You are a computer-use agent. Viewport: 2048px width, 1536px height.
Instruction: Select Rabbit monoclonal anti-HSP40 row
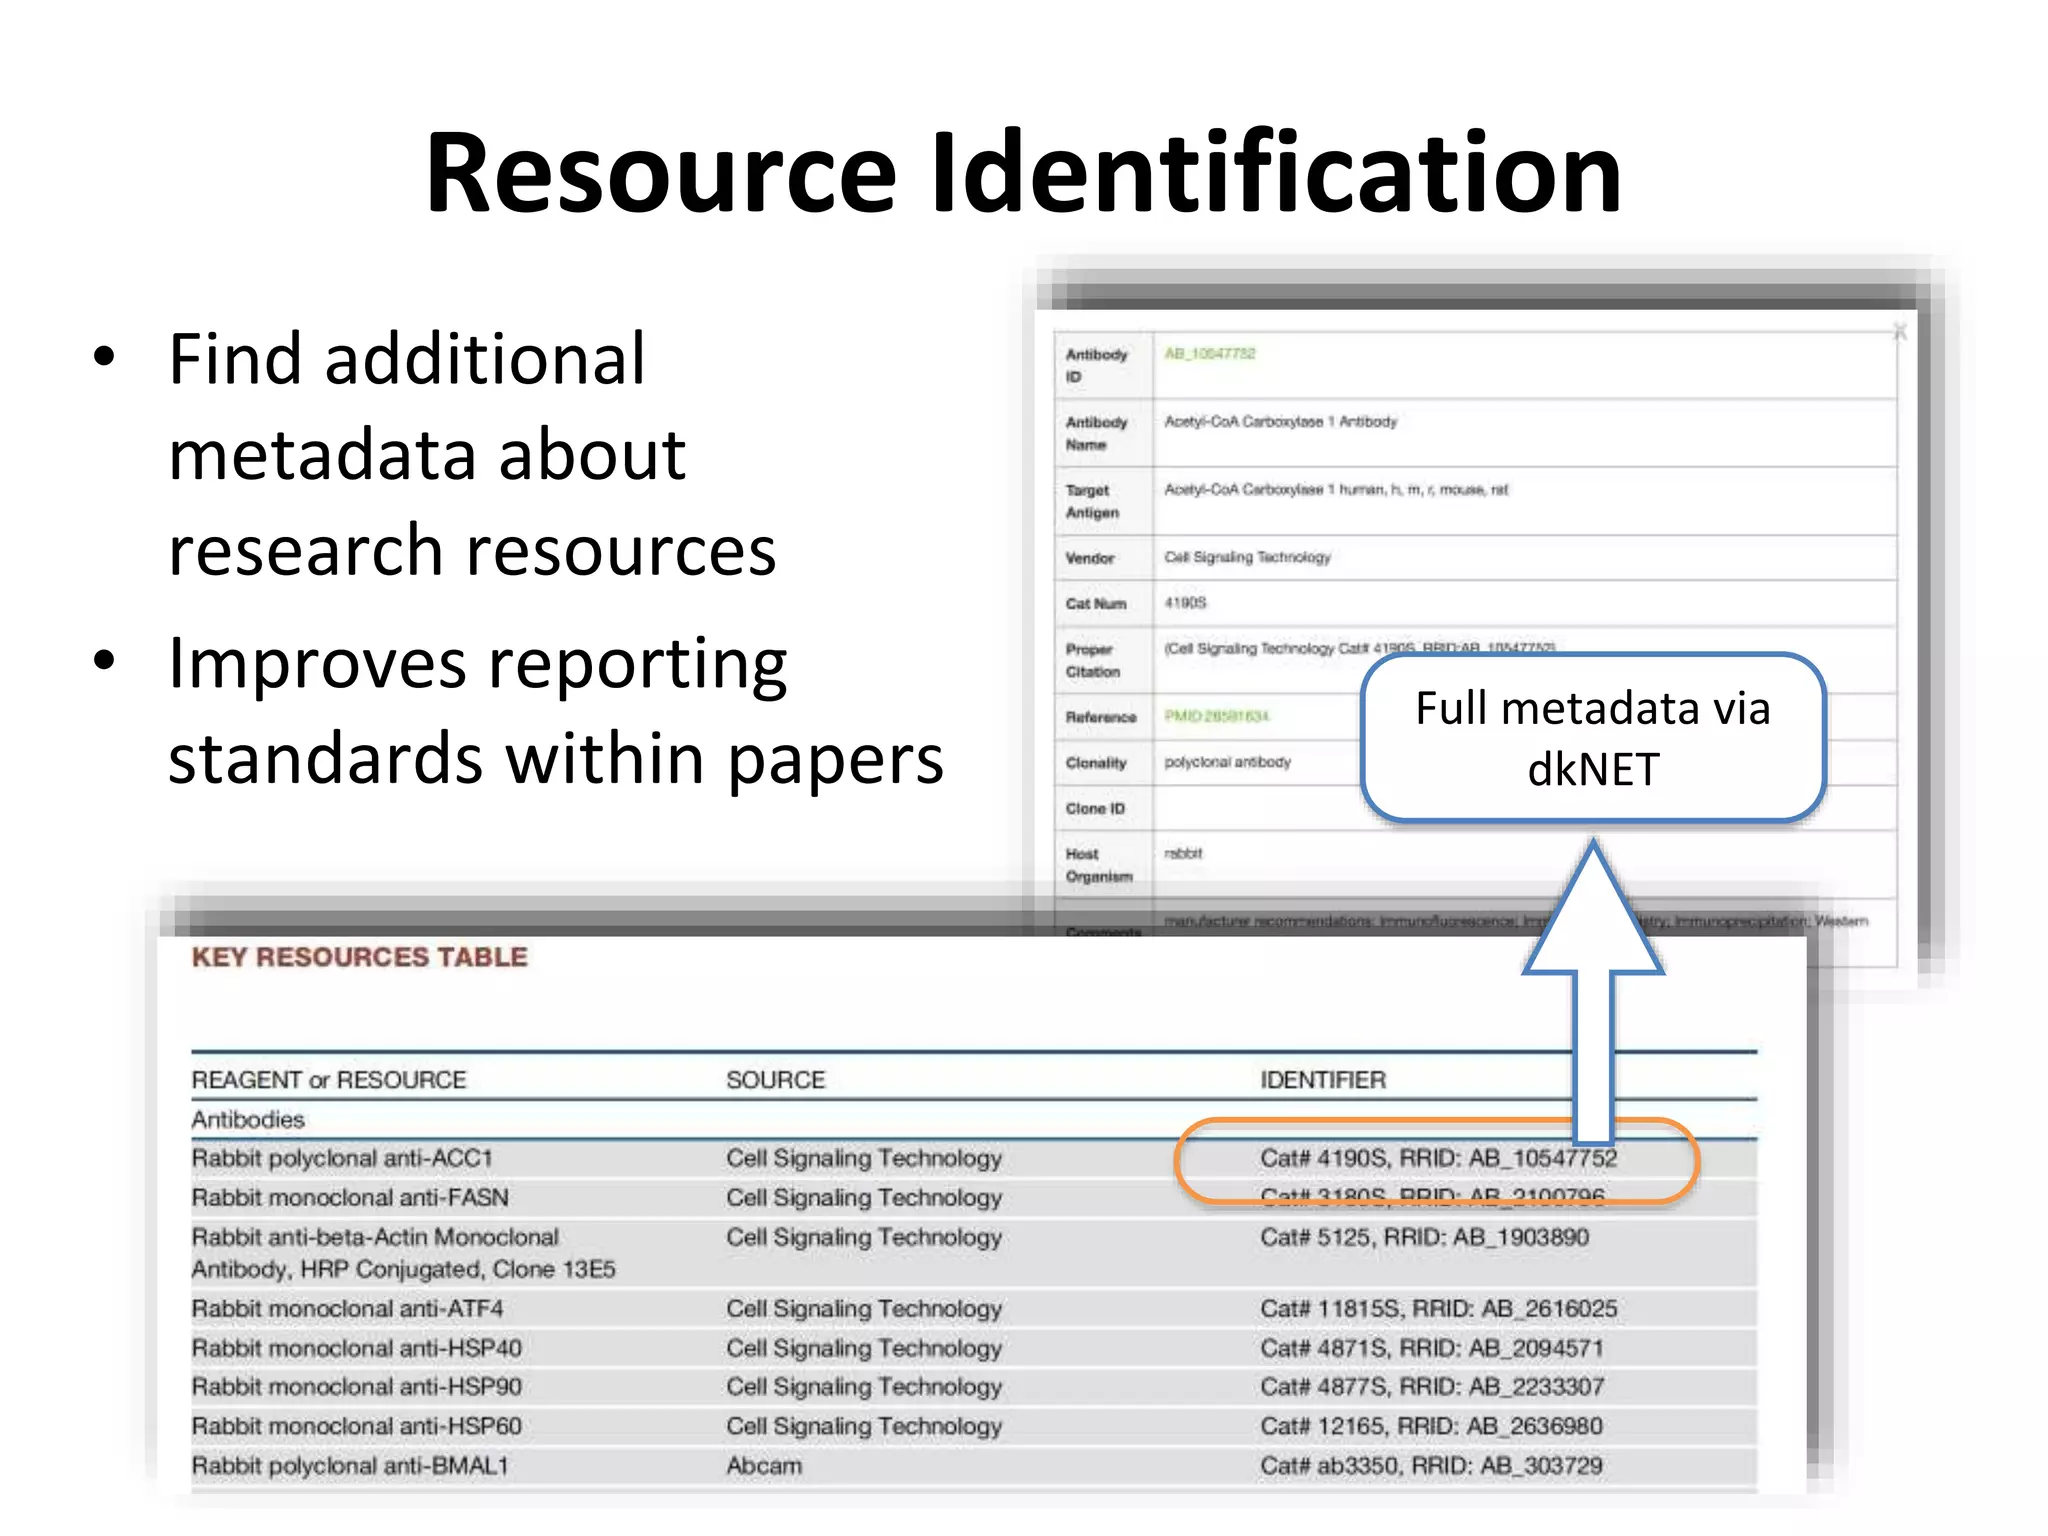pos(973,1348)
